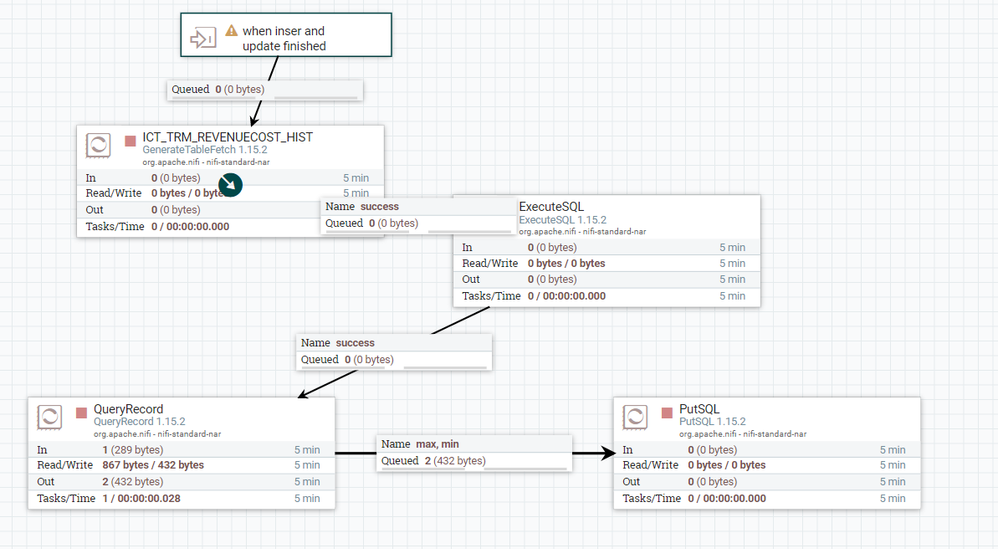Image resolution: width=998 pixels, height=549 pixels.
Task: Click the PutSQL processor name
Action: (699, 409)
